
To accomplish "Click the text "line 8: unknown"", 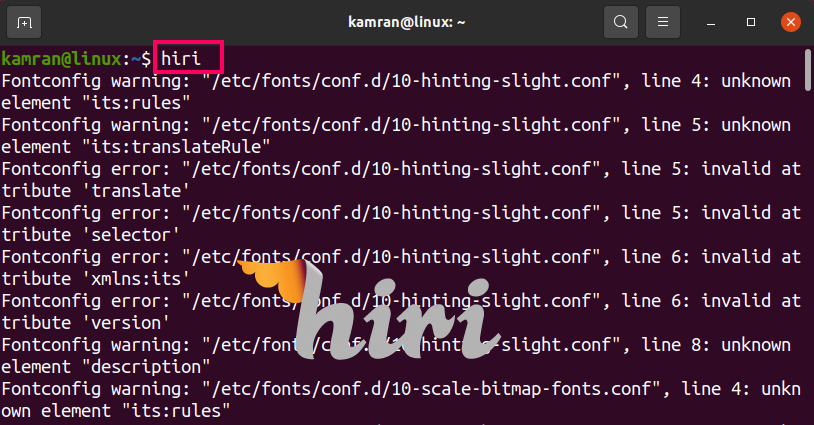I will coord(716,345).
